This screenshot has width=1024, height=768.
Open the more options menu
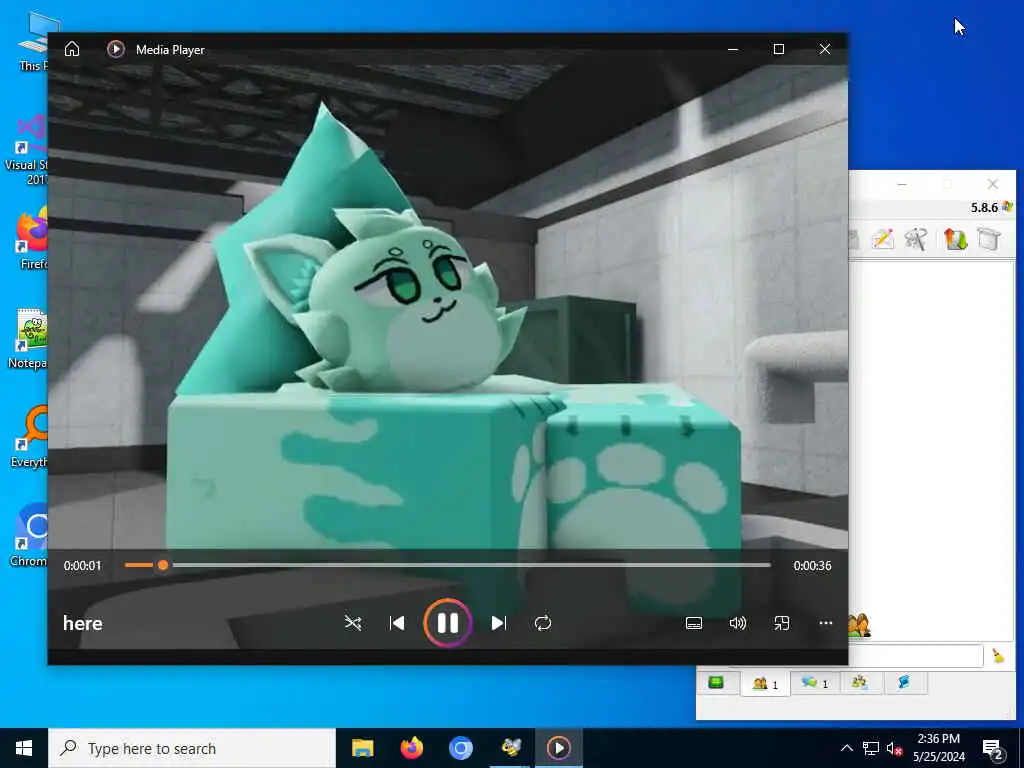pos(825,623)
